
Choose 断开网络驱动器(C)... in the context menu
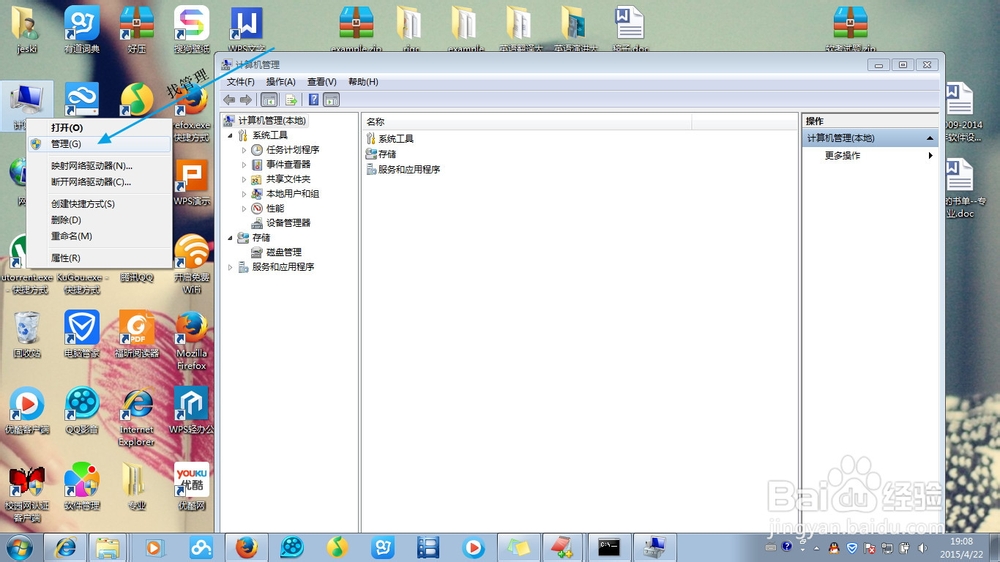(99, 182)
